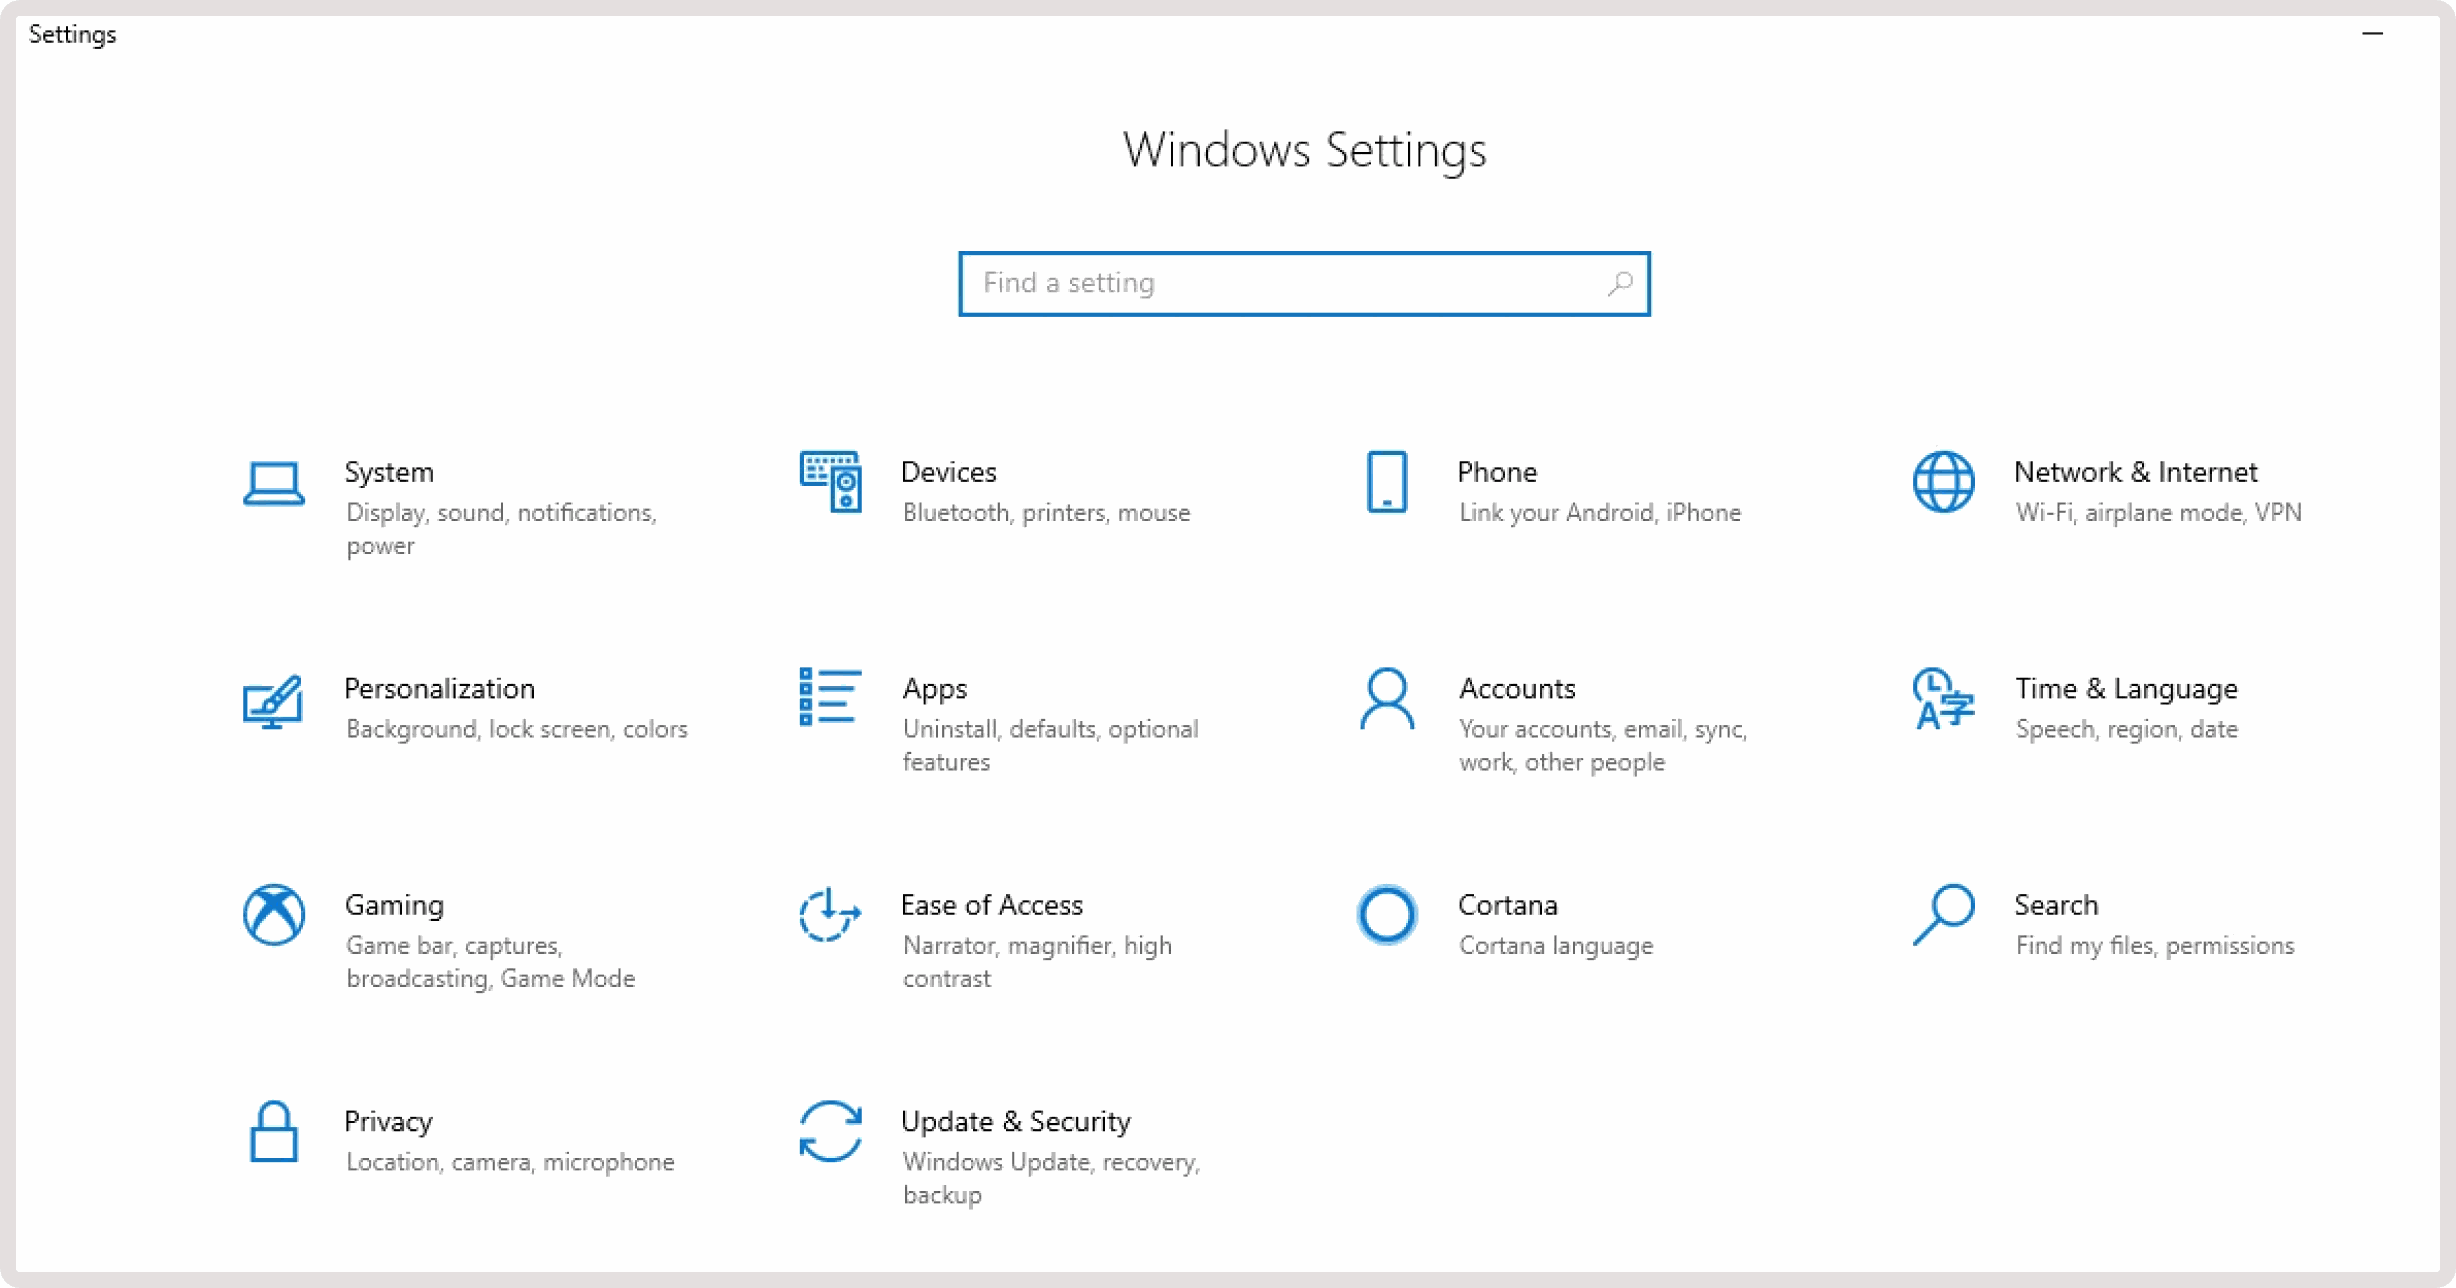Open the Phone settings title
Screen dimensions: 2456x1288
tap(1496, 472)
